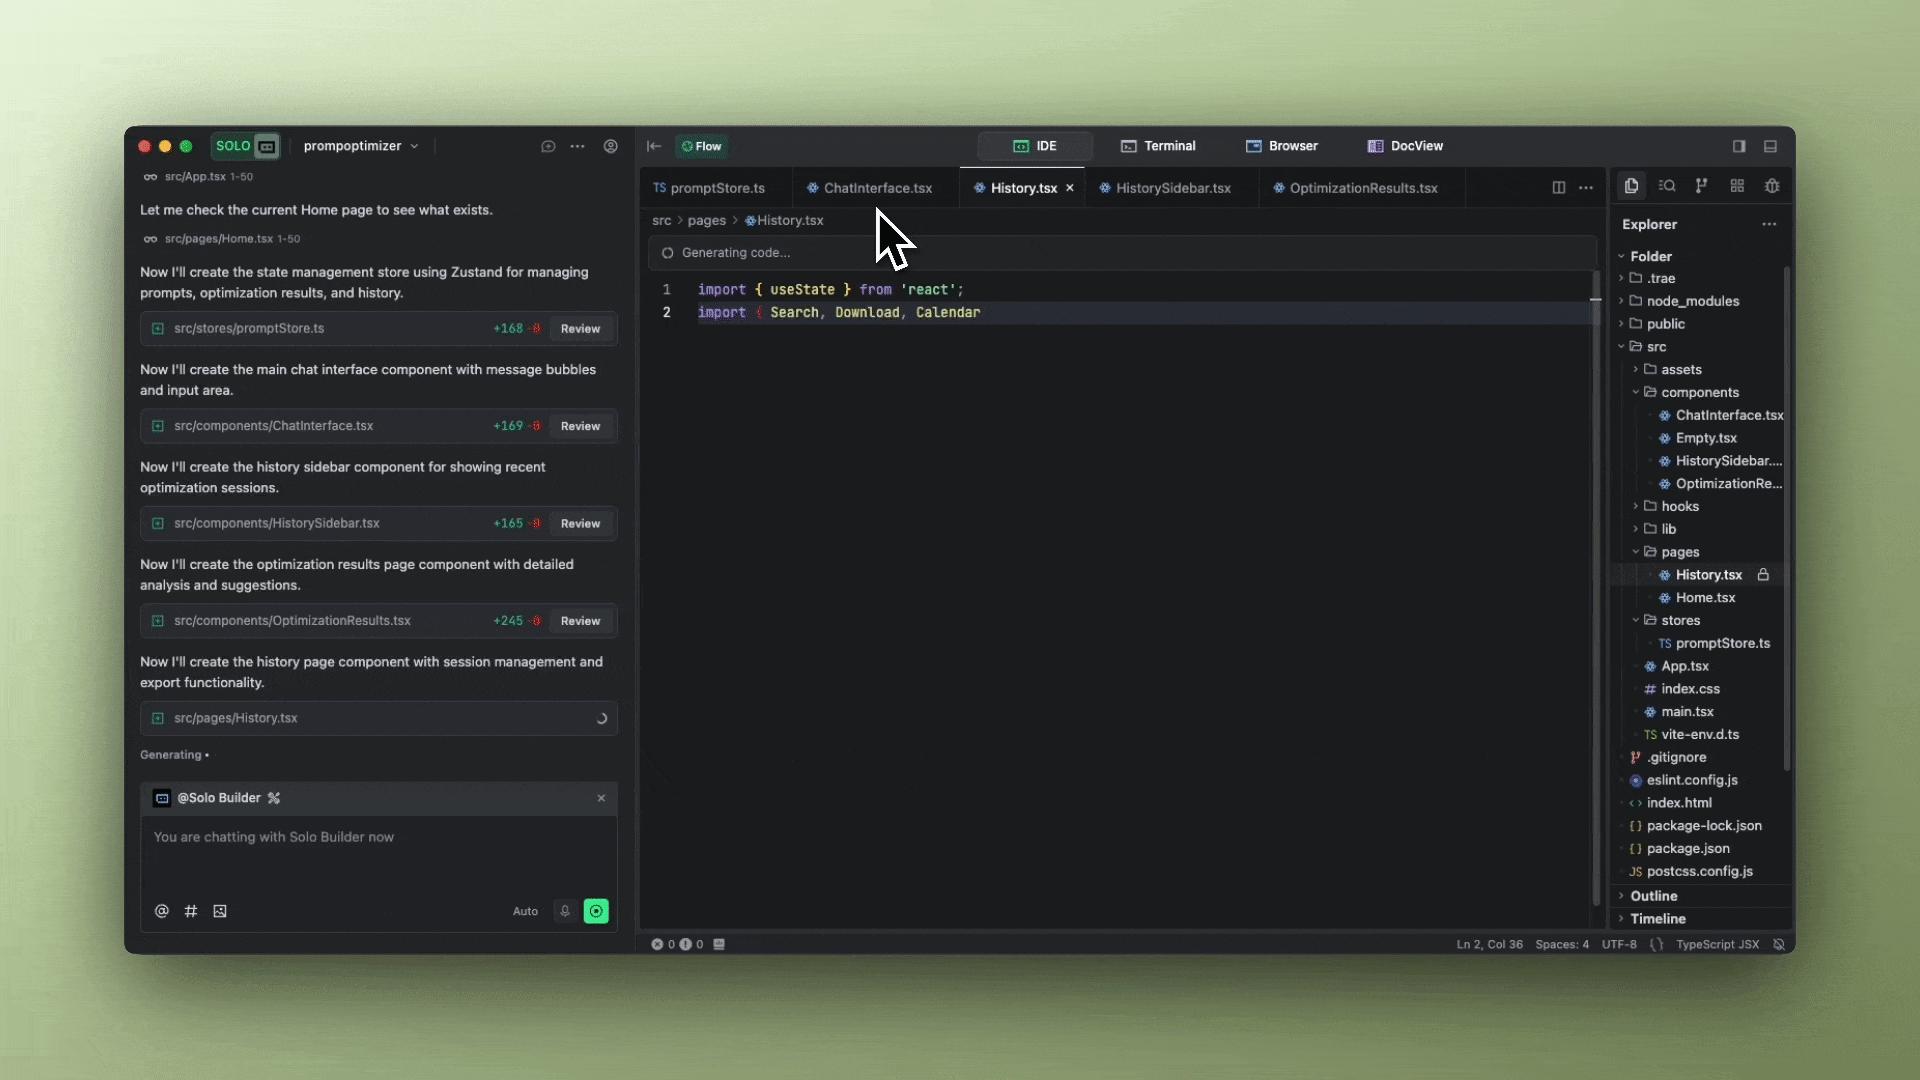
Task: Open the Search panel in the sidebar
Action: [1666, 186]
